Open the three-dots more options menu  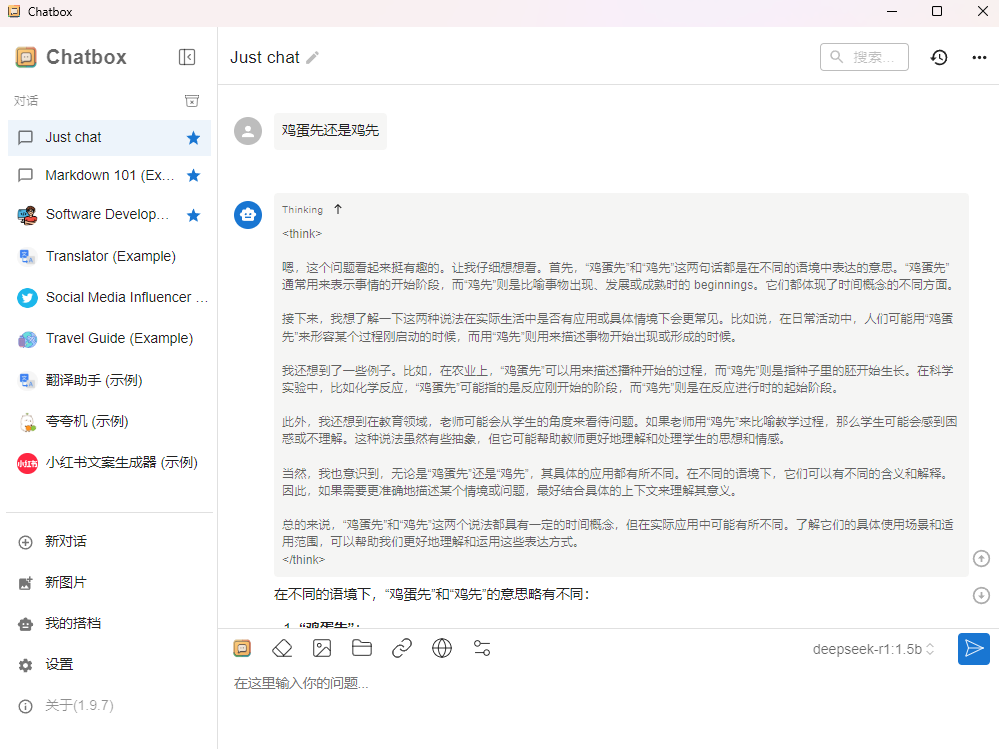pyautogui.click(x=979, y=57)
